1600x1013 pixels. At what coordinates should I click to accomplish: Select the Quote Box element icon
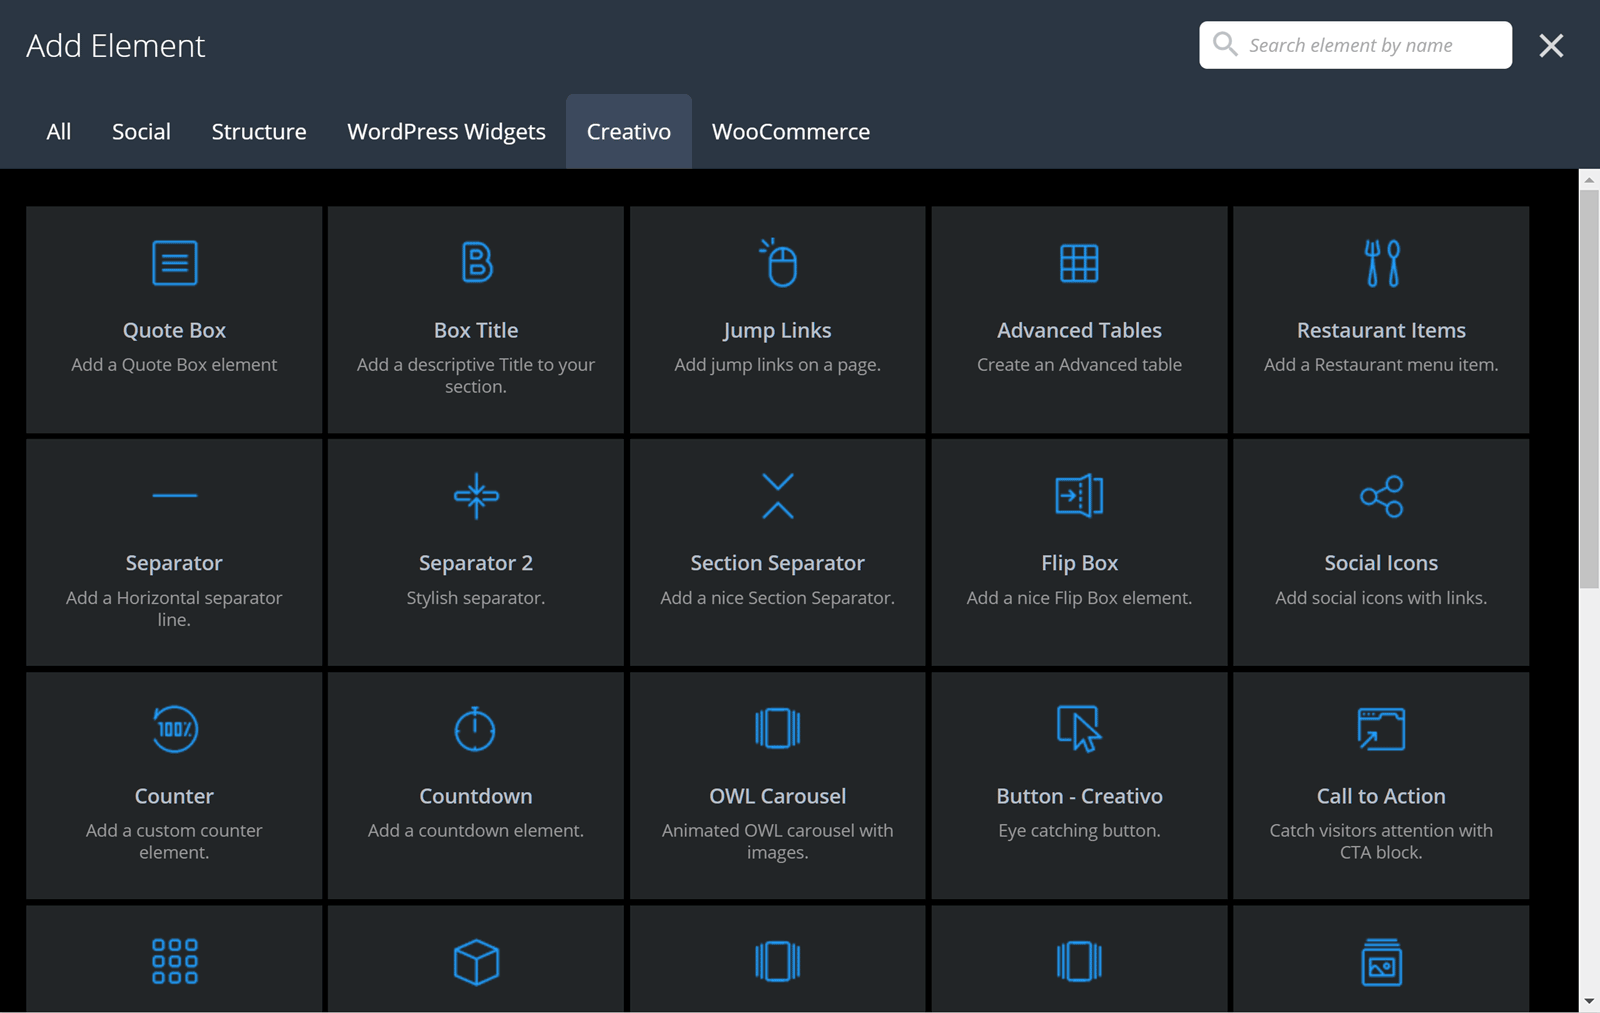point(174,263)
